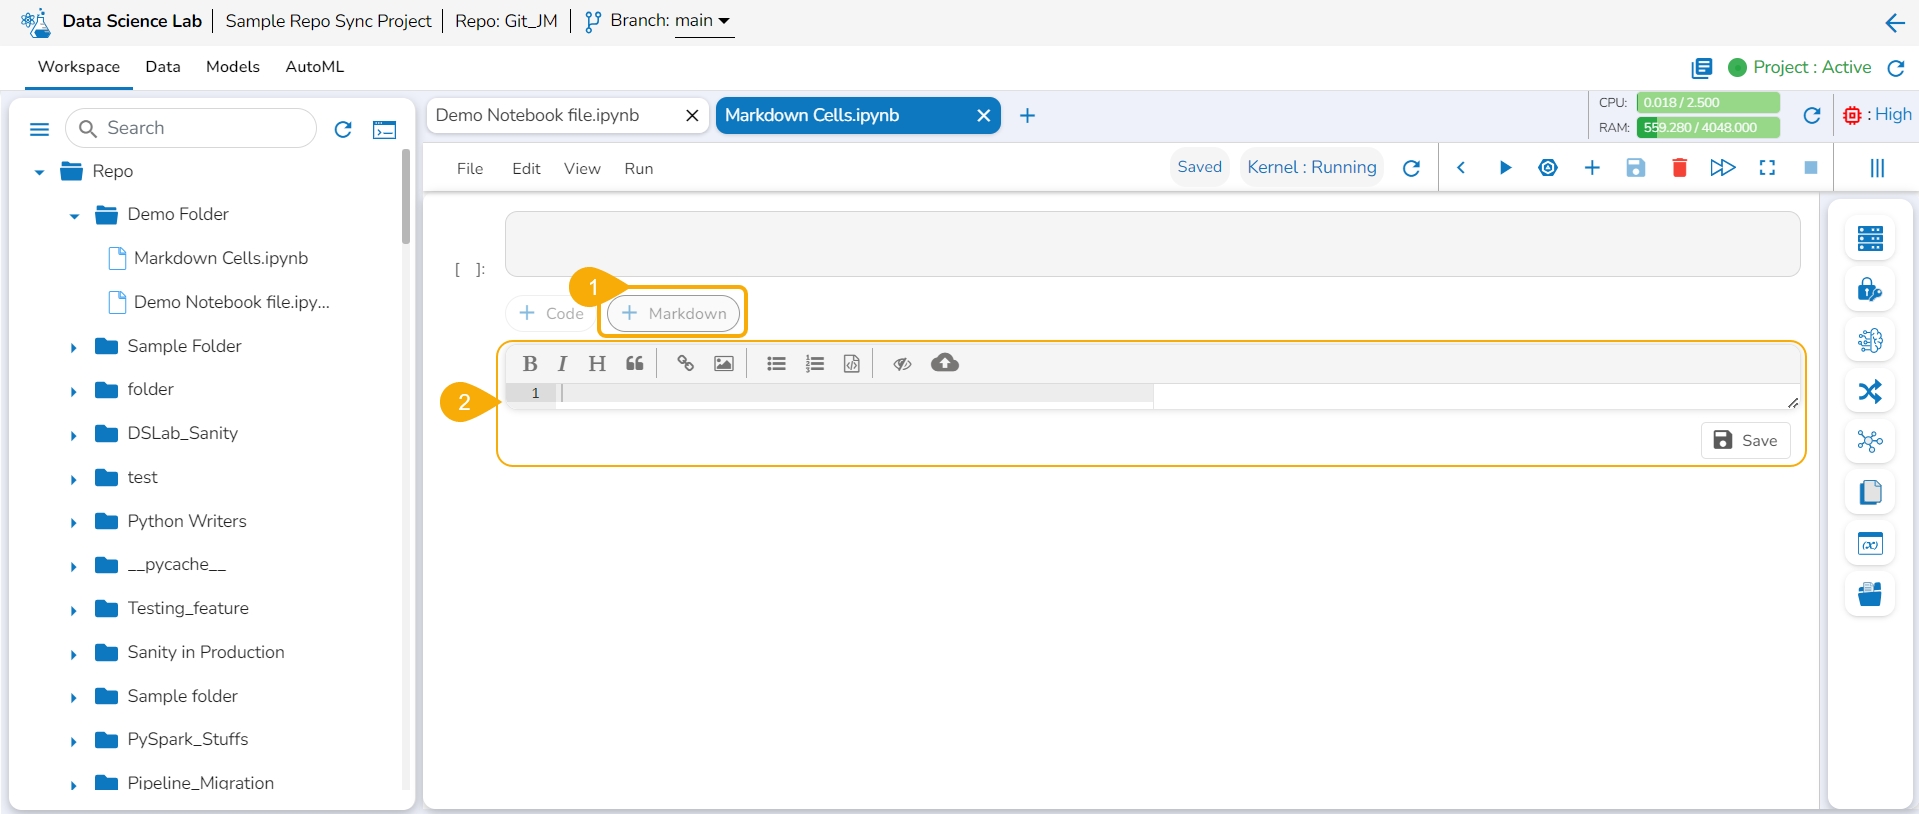Click the Save button in markdown cell

tap(1745, 441)
